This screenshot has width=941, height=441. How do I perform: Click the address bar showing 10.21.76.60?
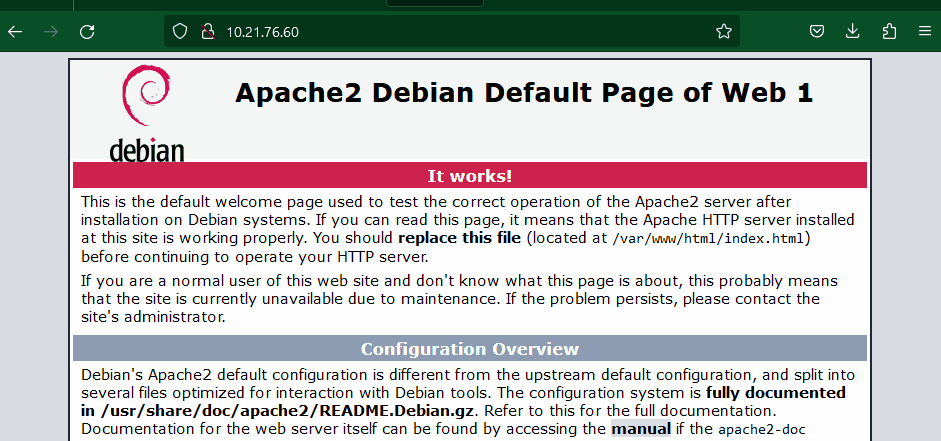tap(450, 31)
